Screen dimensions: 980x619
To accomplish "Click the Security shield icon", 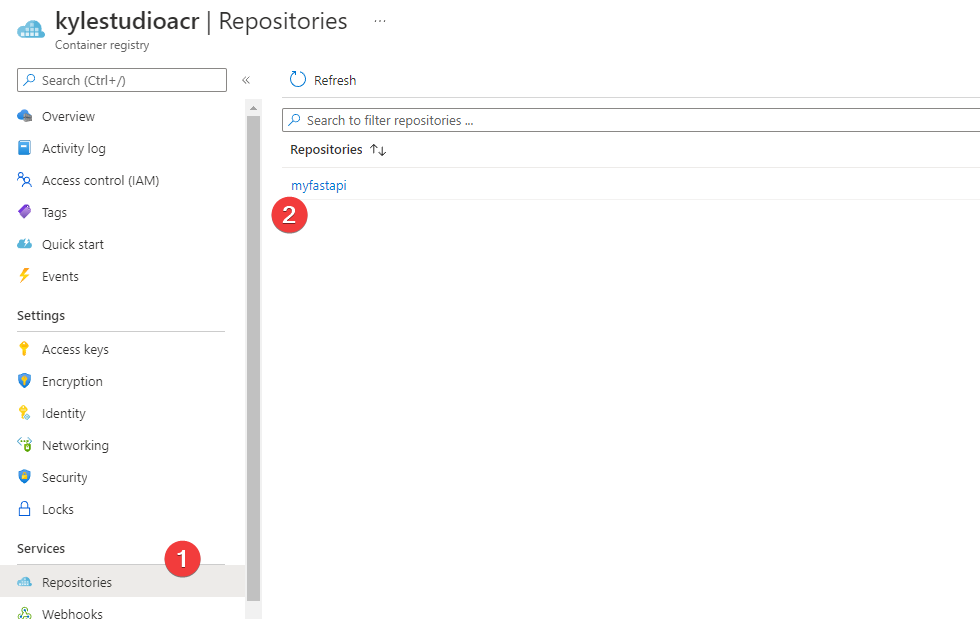I will [x=24, y=476].
